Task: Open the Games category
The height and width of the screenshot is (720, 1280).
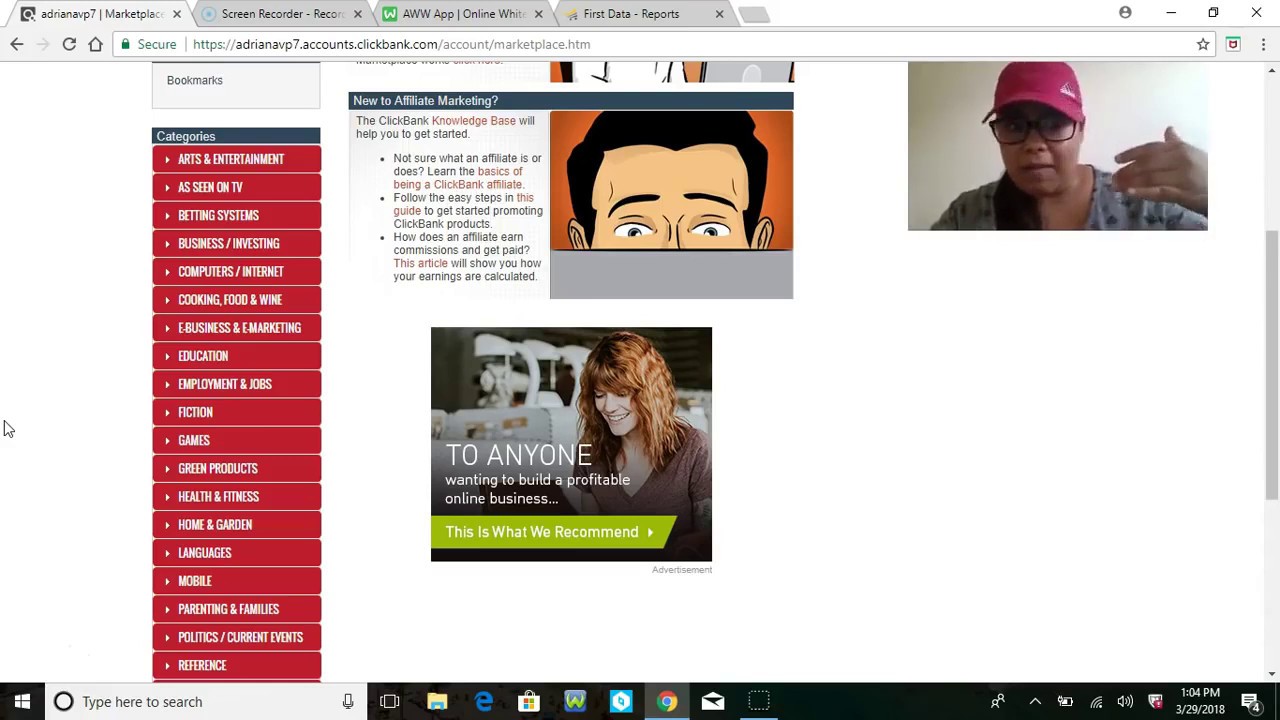Action: 236,440
